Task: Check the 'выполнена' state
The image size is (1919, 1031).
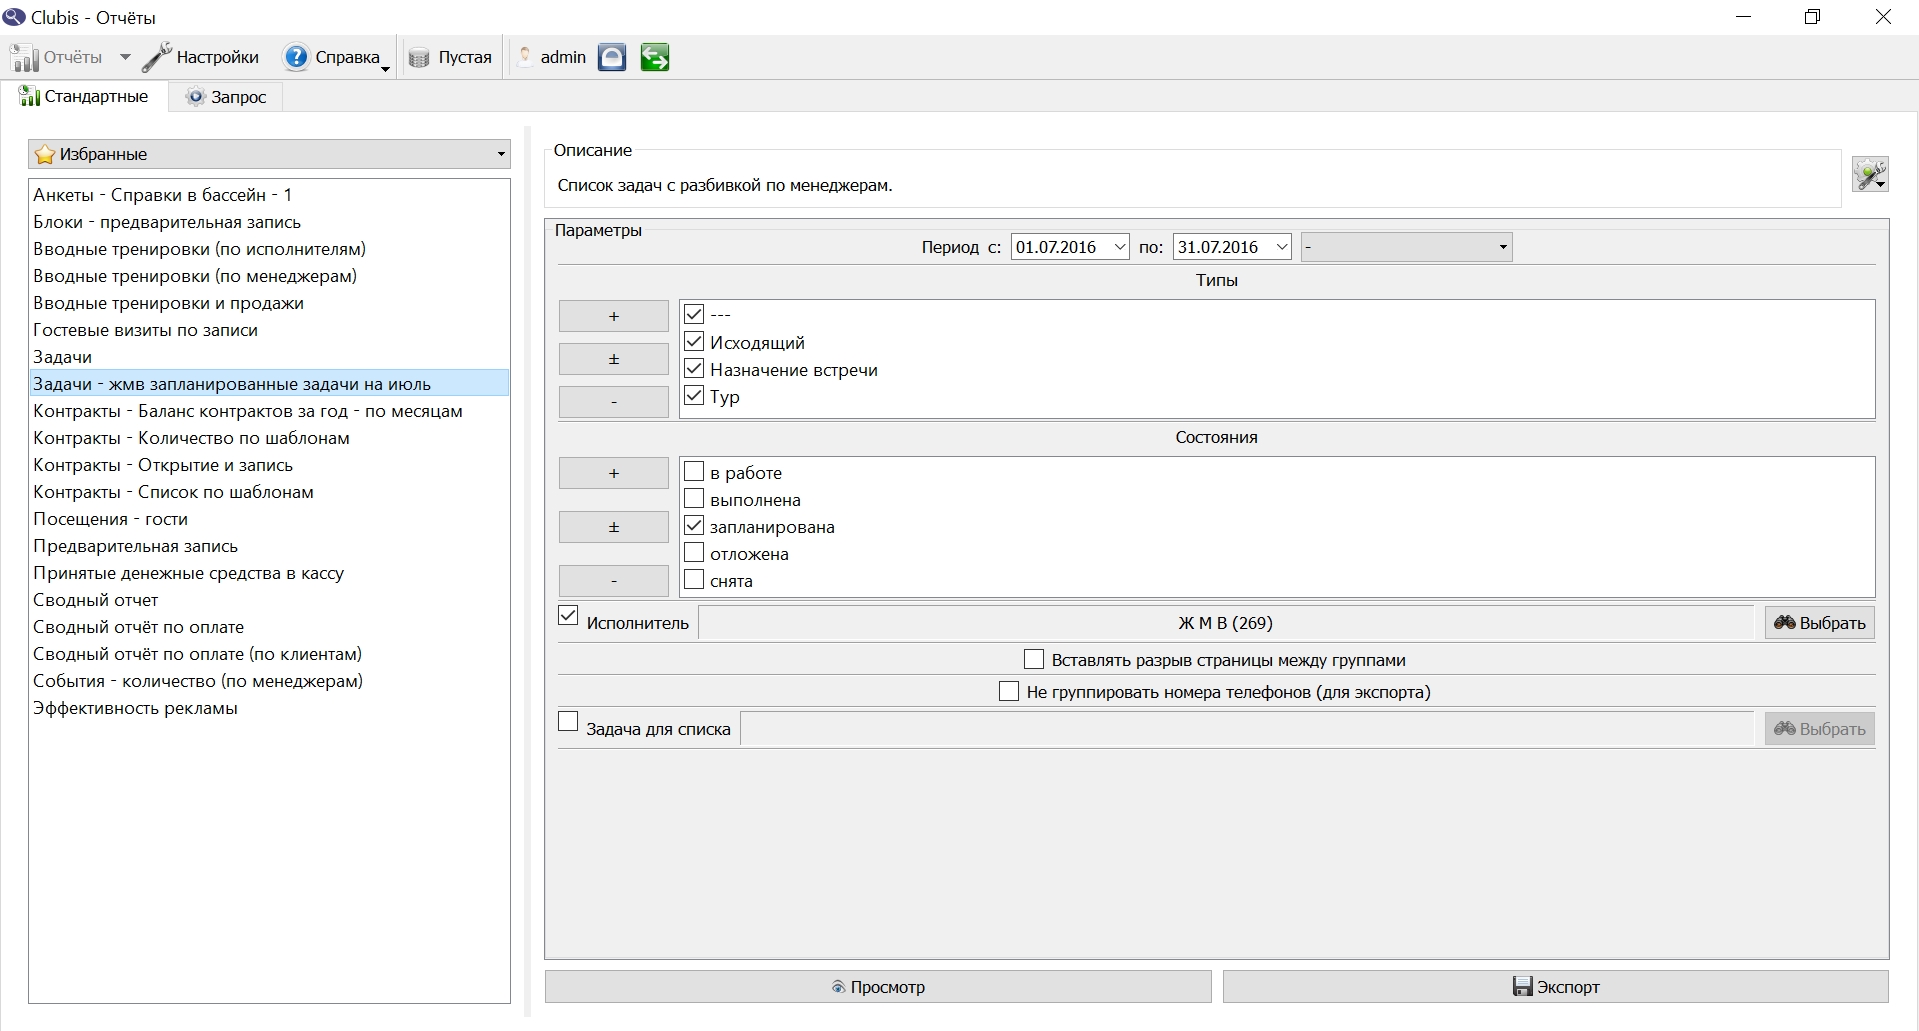Action: [x=694, y=498]
